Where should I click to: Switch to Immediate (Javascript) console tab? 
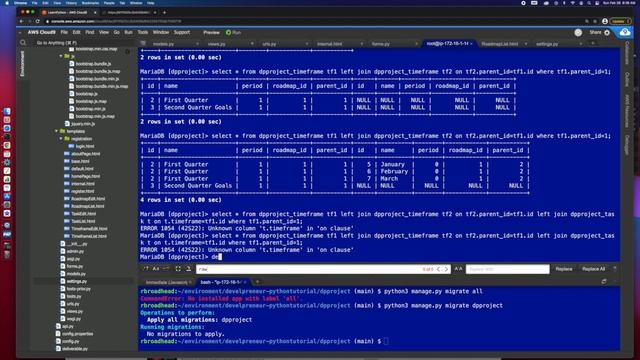click(x=167, y=282)
